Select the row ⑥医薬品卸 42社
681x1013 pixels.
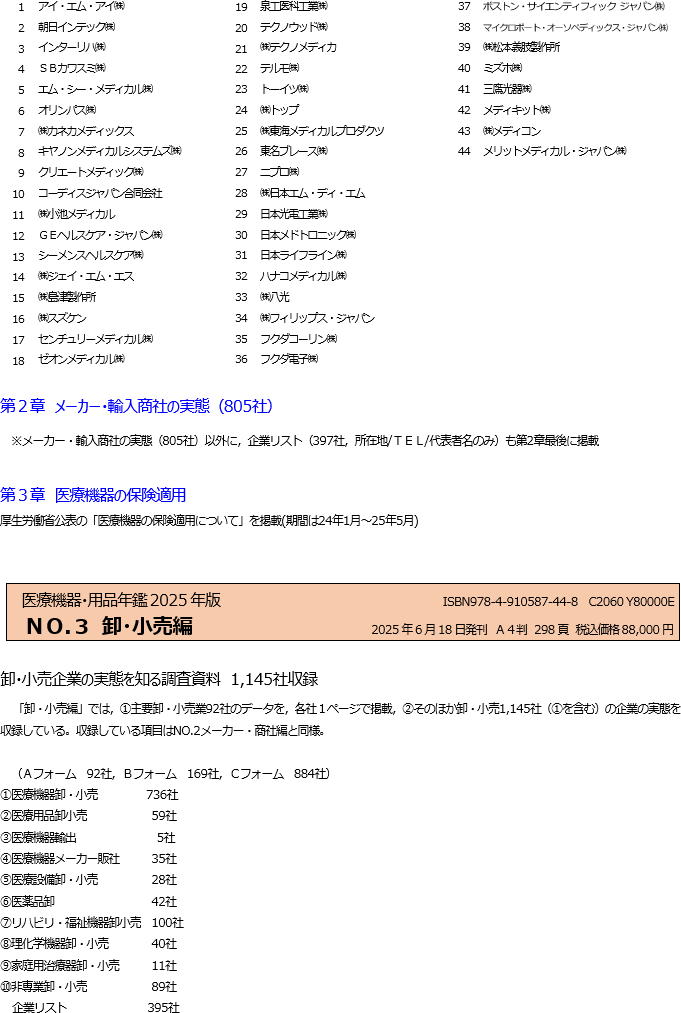tap(89, 901)
